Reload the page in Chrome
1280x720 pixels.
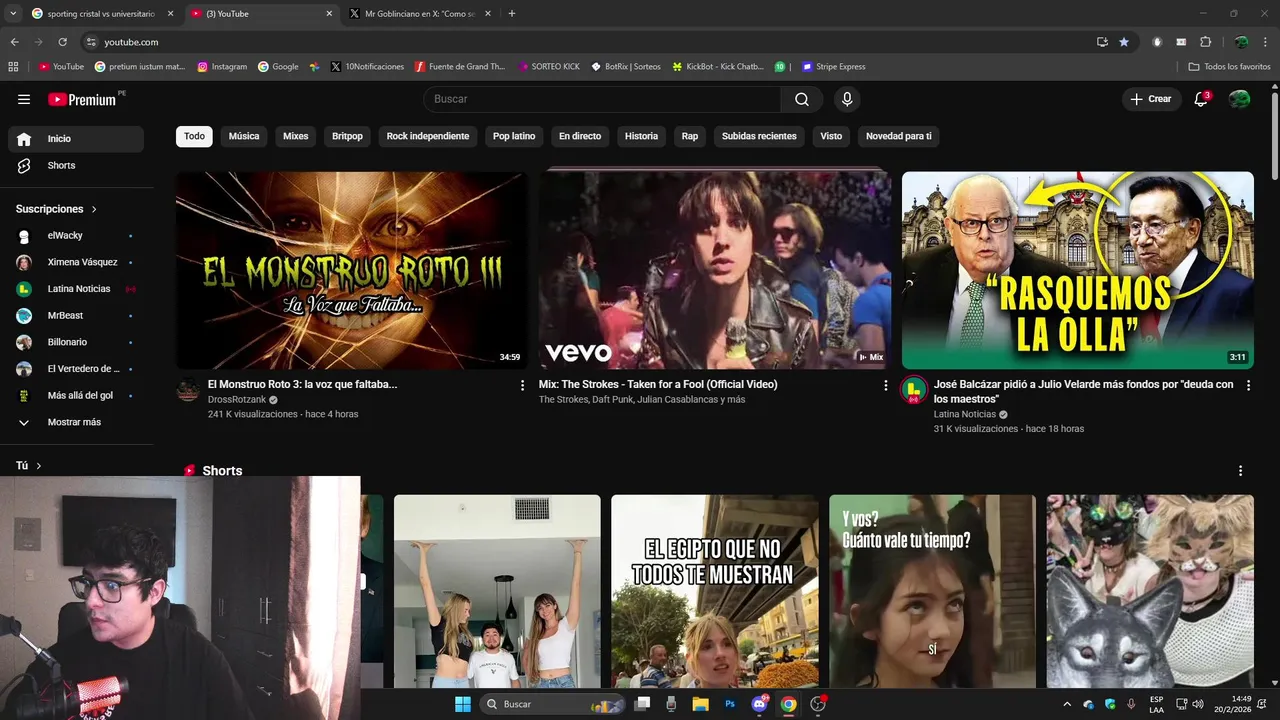[x=62, y=42]
